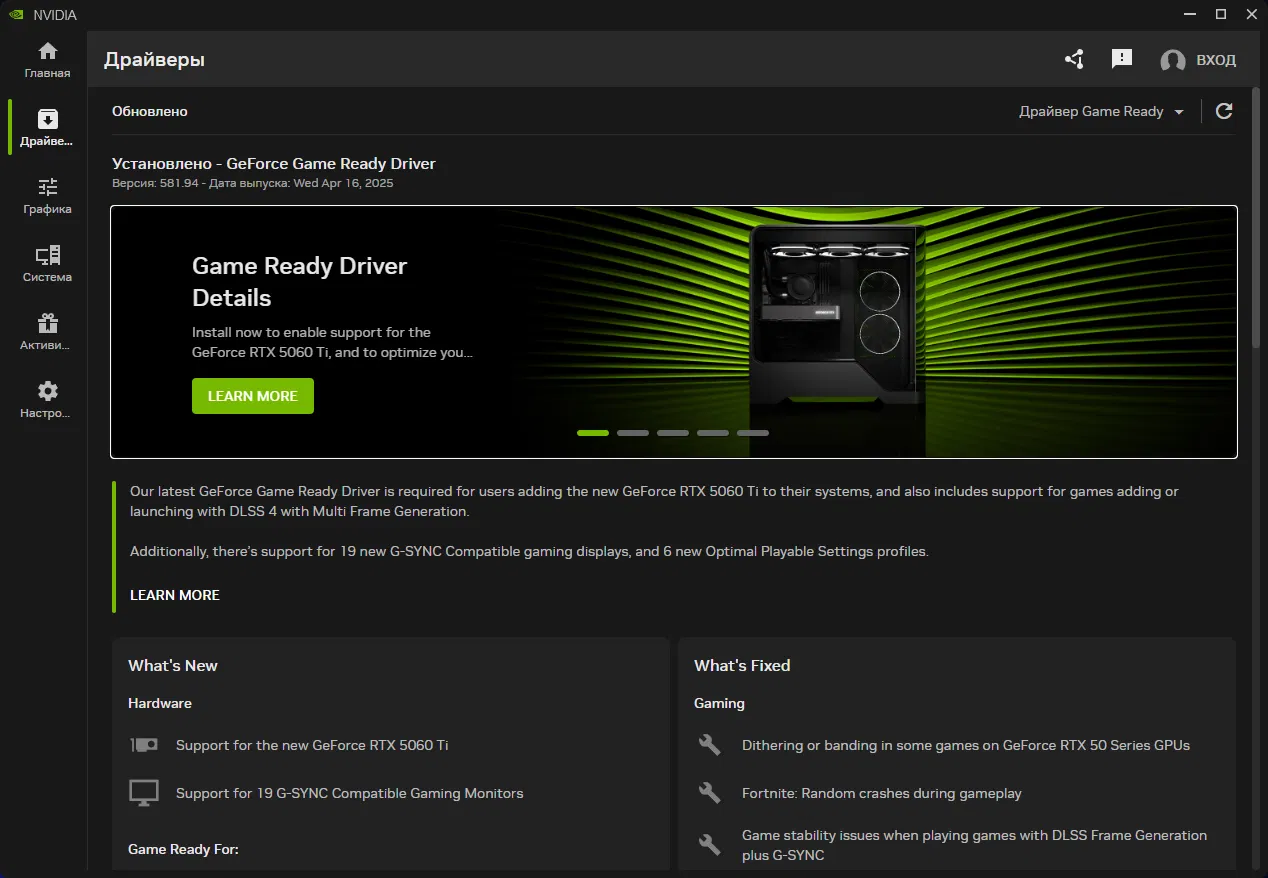
Task: Click the user avatar icon
Action: pos(1173,61)
